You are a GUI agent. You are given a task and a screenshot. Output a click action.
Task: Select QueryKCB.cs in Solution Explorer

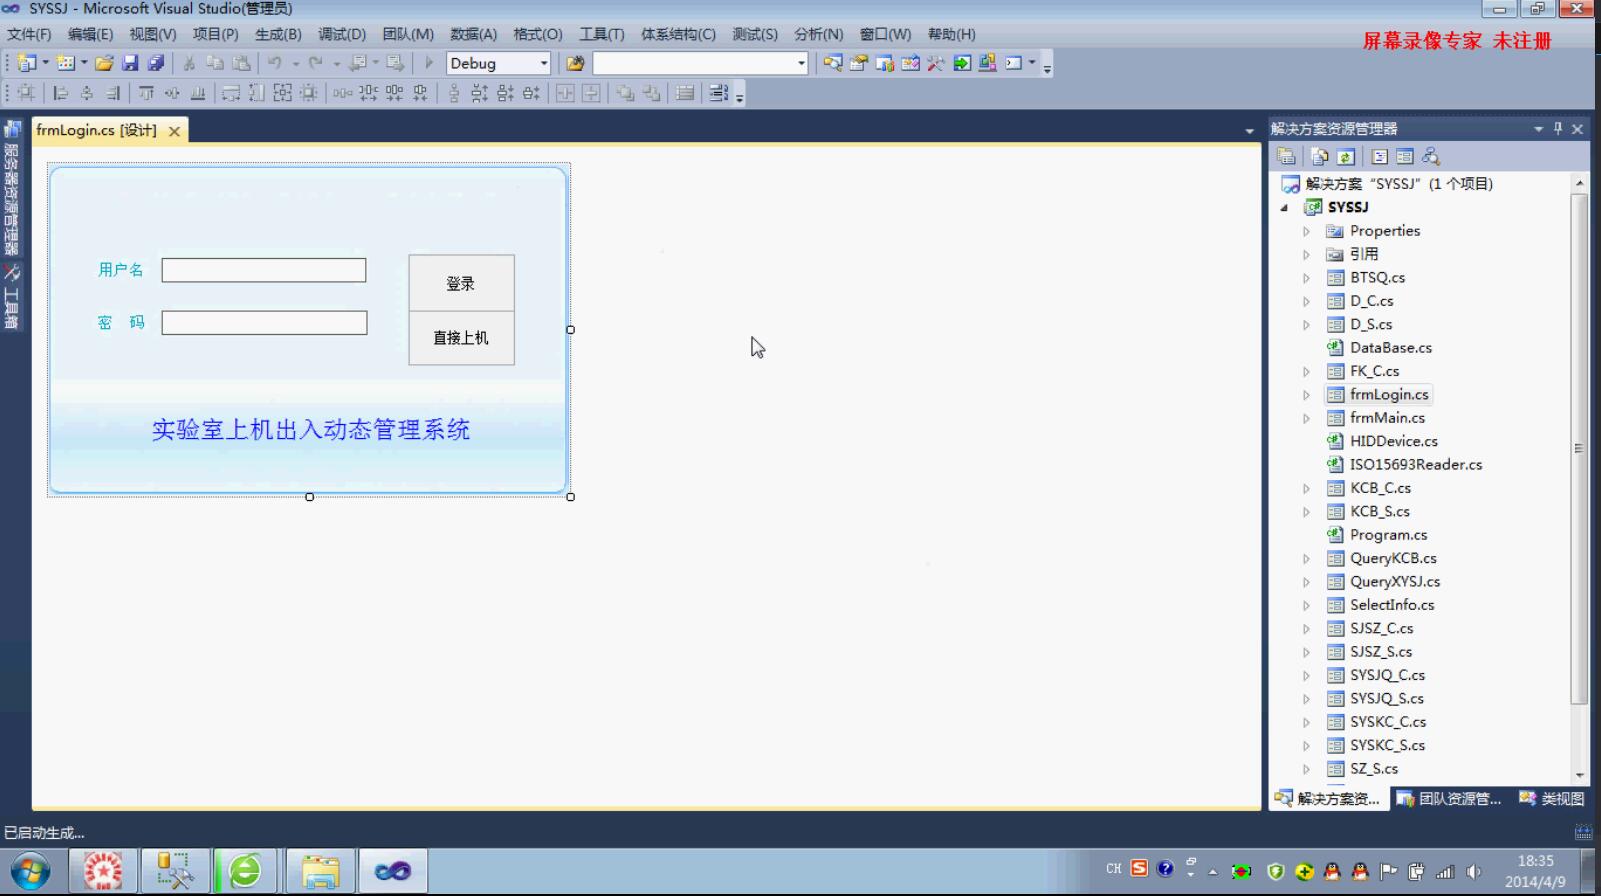click(x=1393, y=558)
